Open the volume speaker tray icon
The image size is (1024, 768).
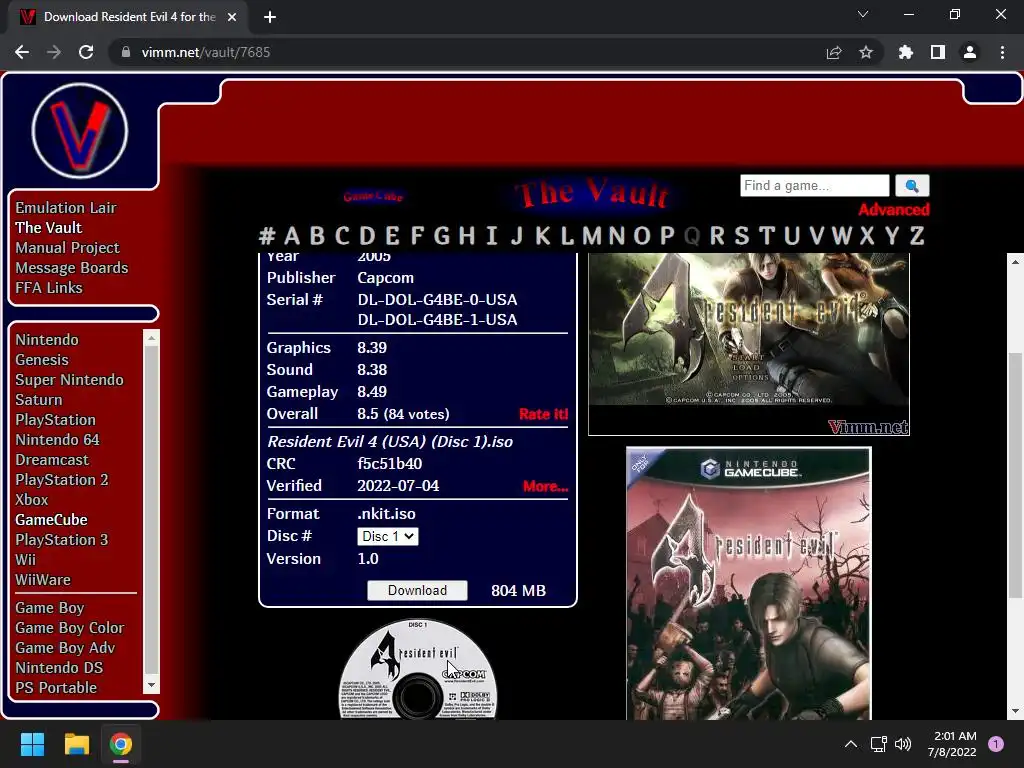point(903,744)
